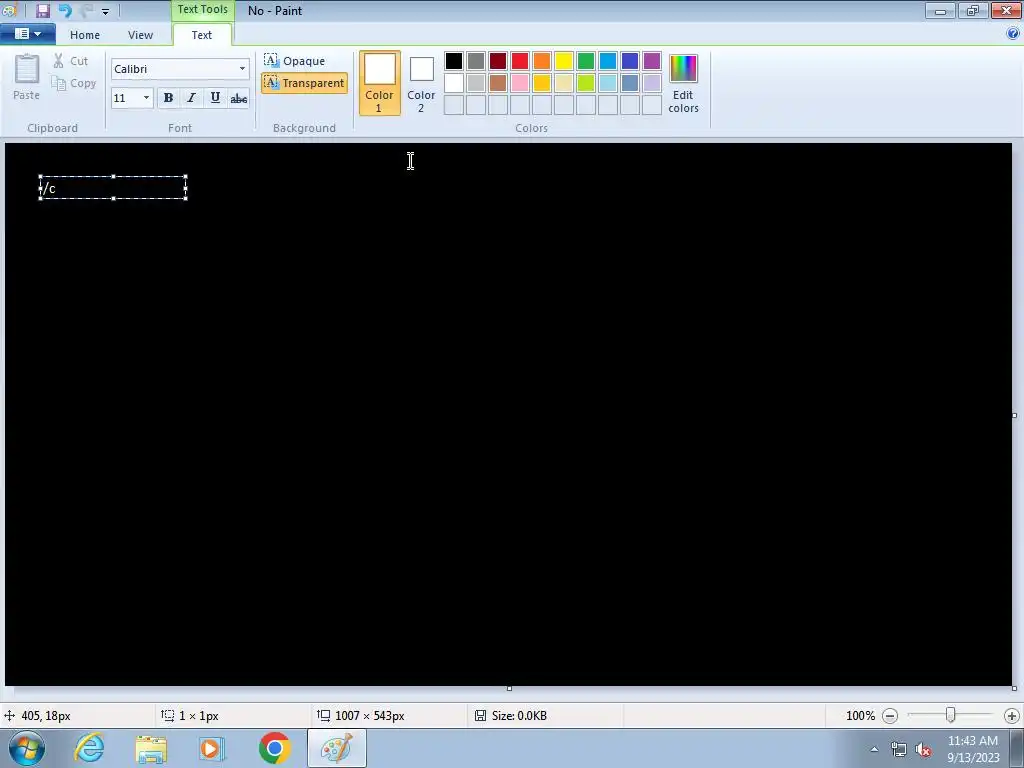Cut the selected text

(71, 61)
